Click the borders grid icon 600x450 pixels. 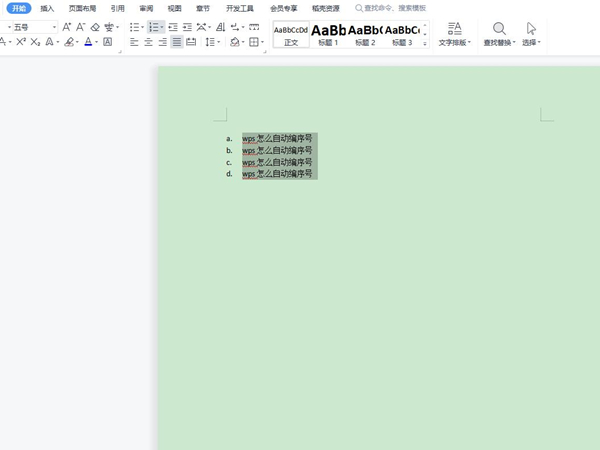click(x=254, y=42)
